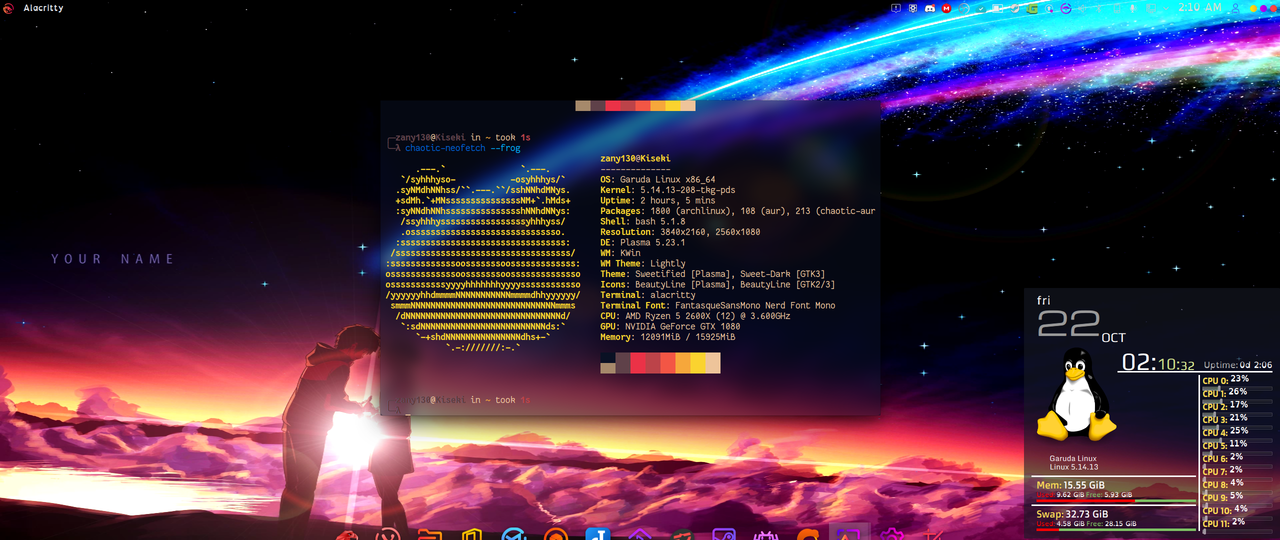Viewport: 1280px width, 540px height.
Task: Open the Discord tray icon
Action: (929, 8)
